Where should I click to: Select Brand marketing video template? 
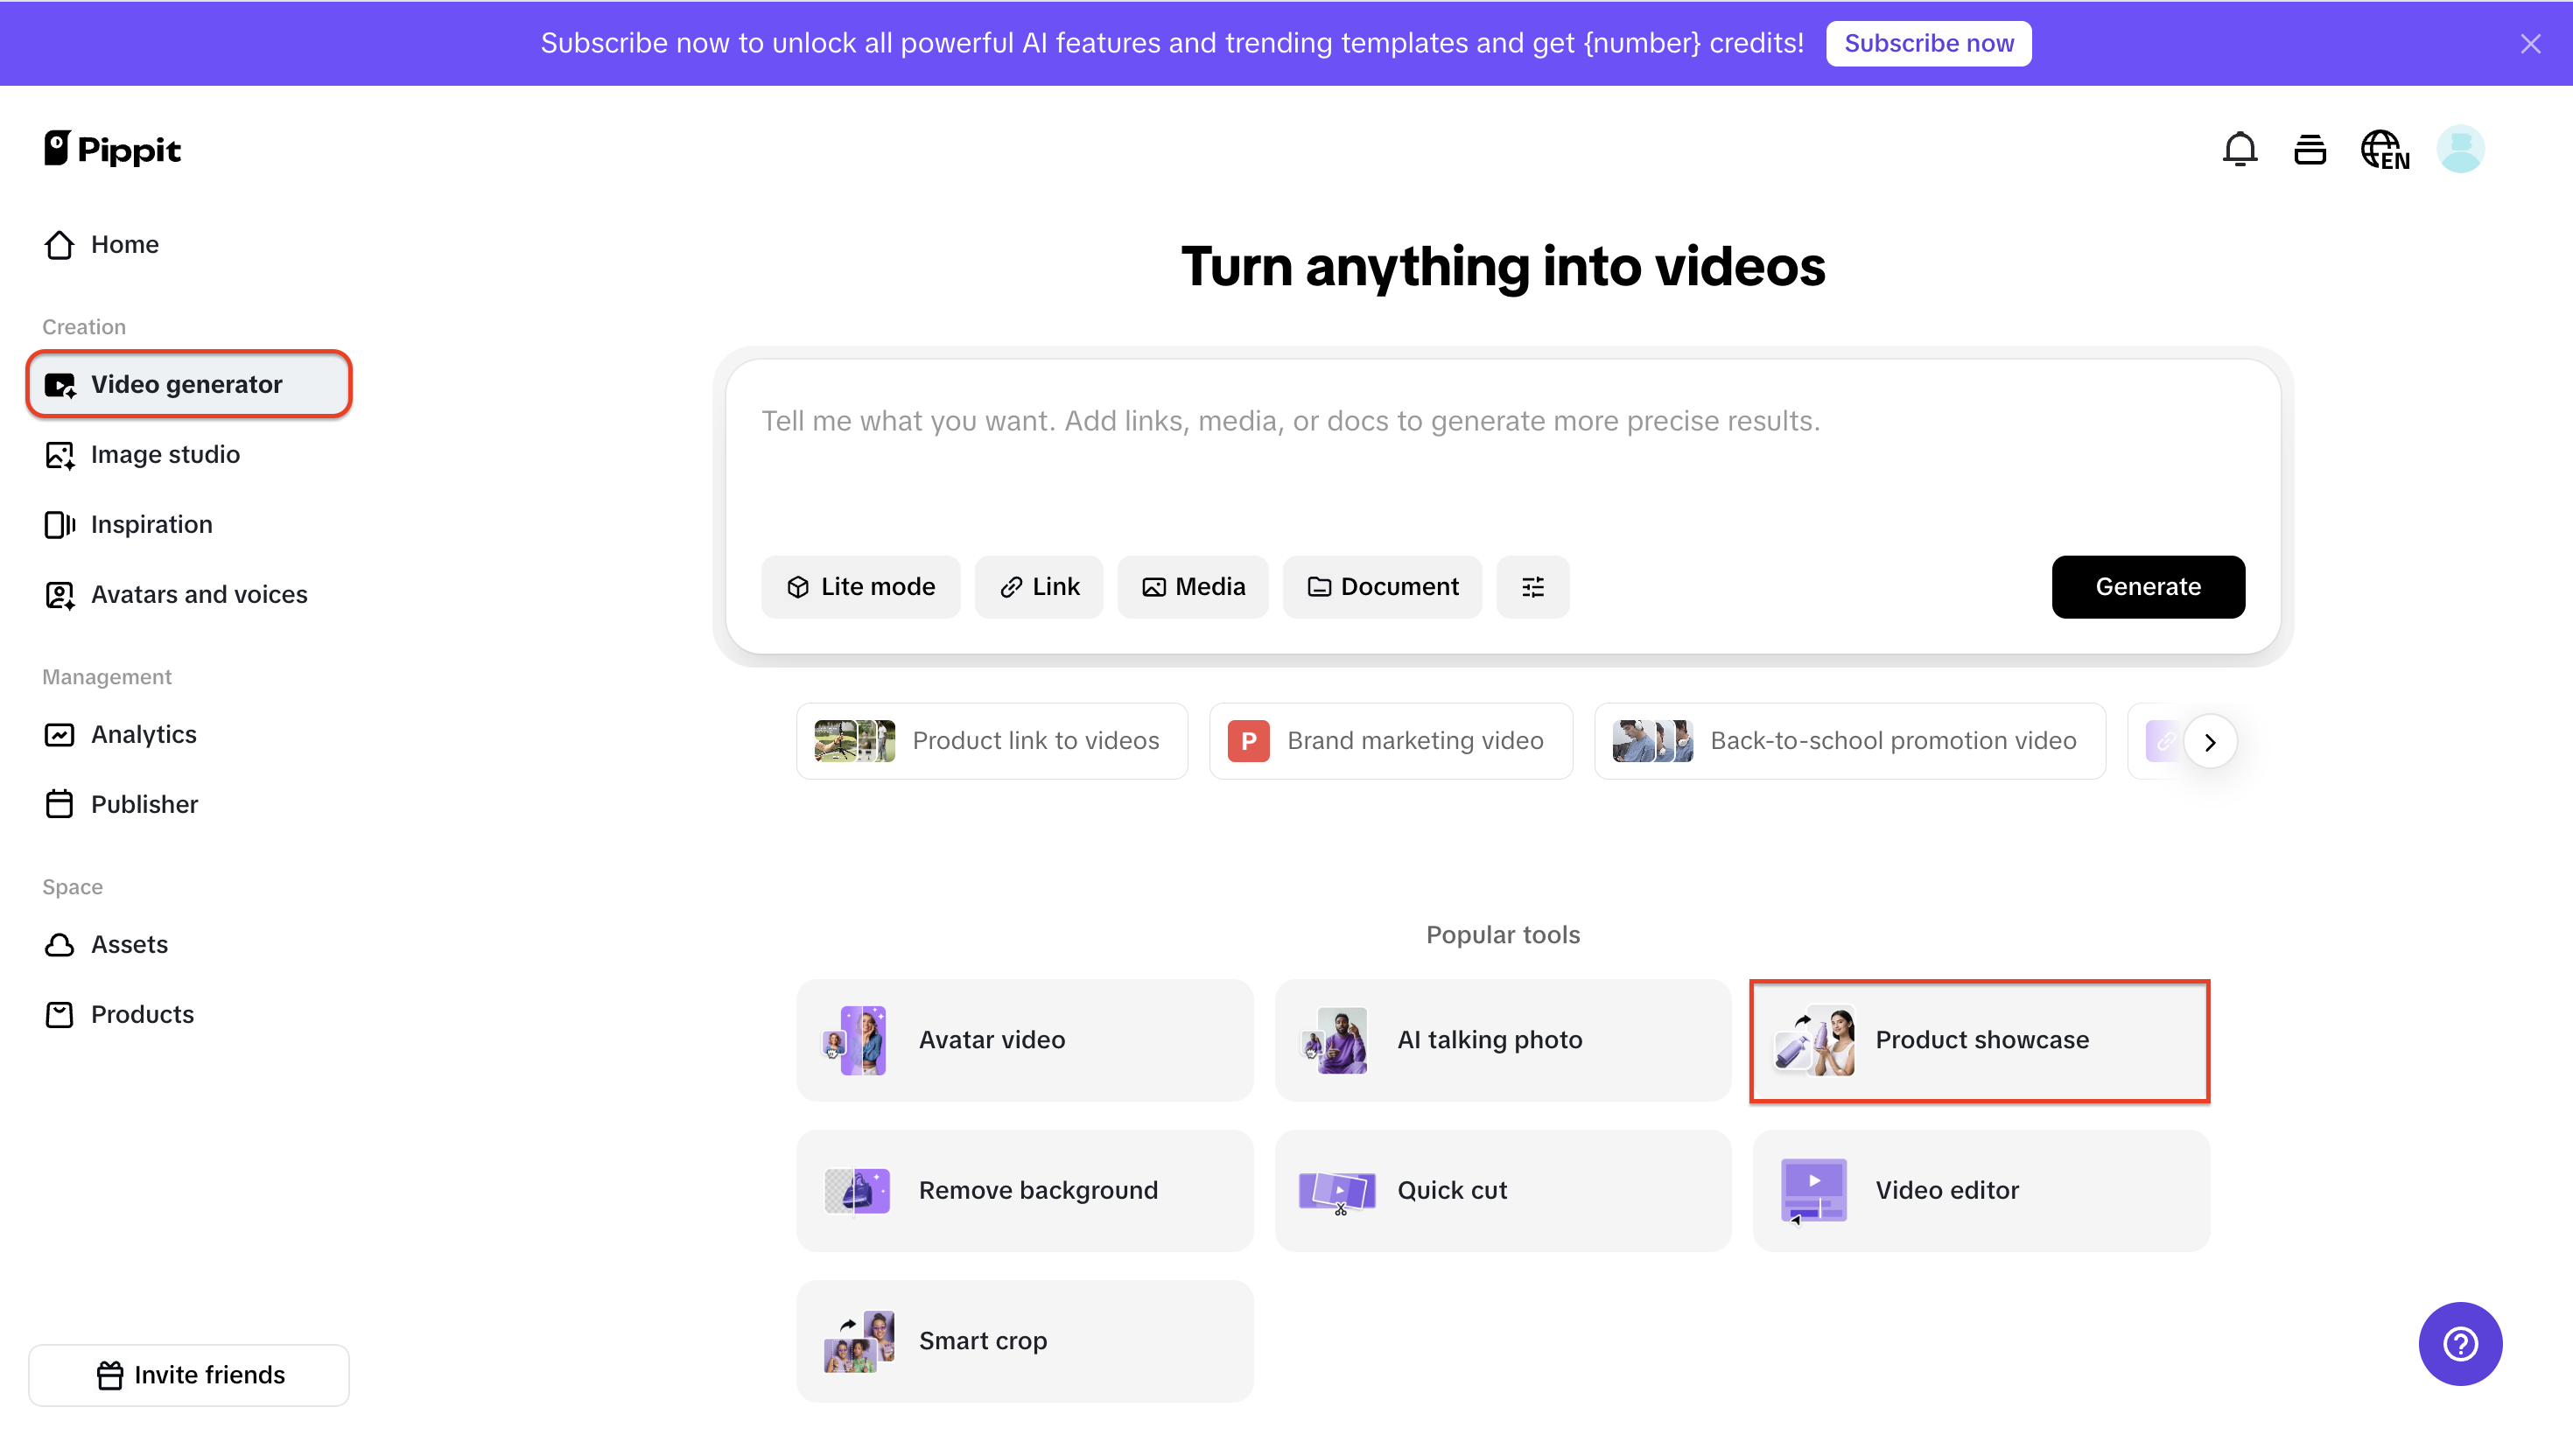coord(1390,741)
